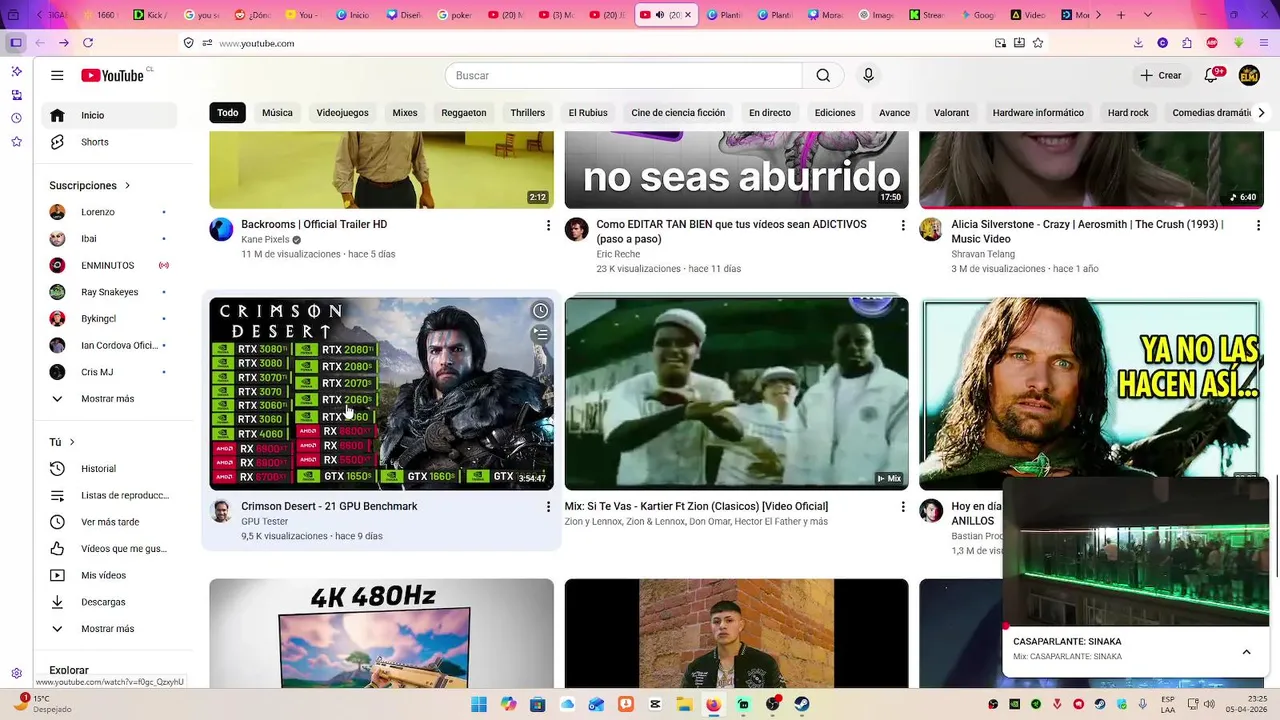The height and width of the screenshot is (720, 1280).
Task: Select the Música filter chip
Action: (x=277, y=113)
